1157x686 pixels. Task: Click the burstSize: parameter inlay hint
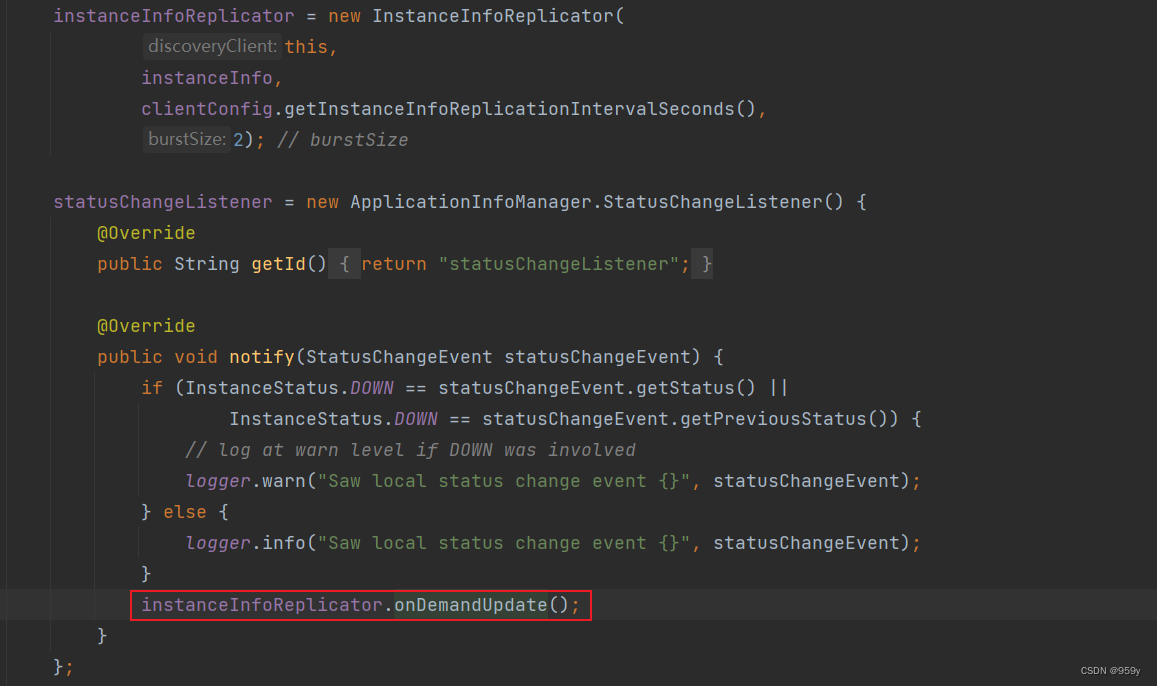pyautogui.click(x=187, y=139)
